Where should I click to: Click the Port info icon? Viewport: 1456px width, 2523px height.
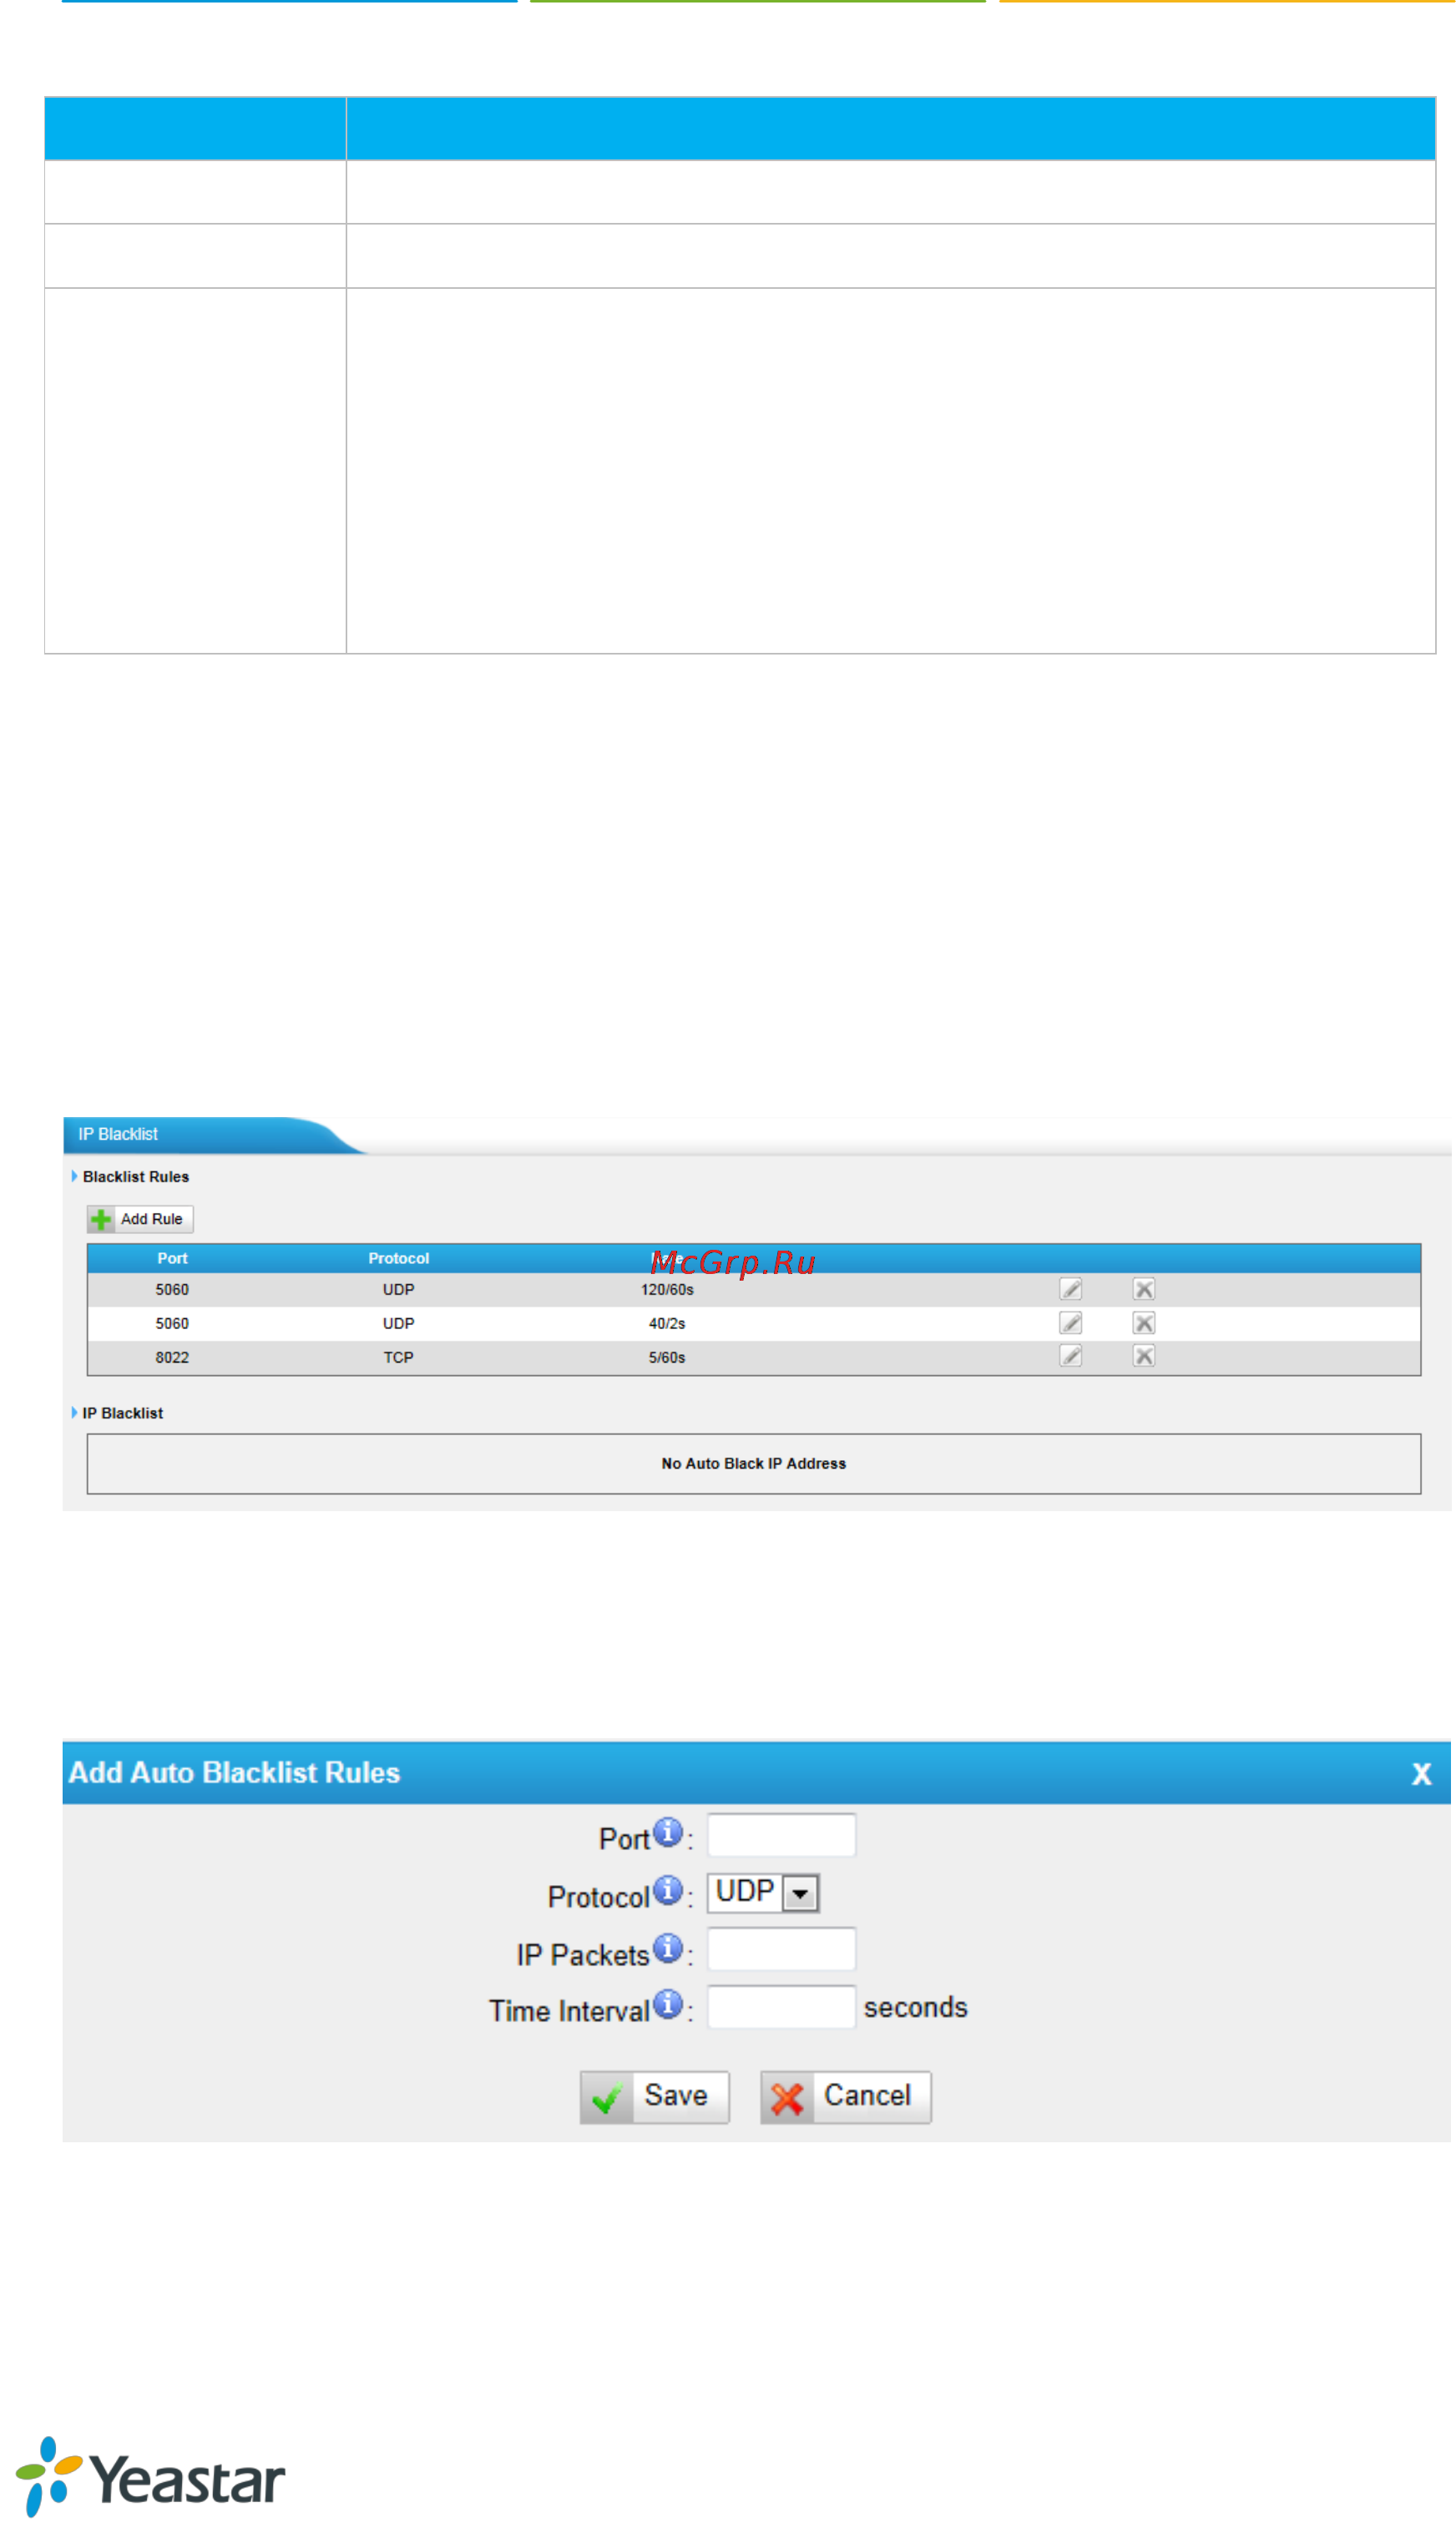(668, 1832)
